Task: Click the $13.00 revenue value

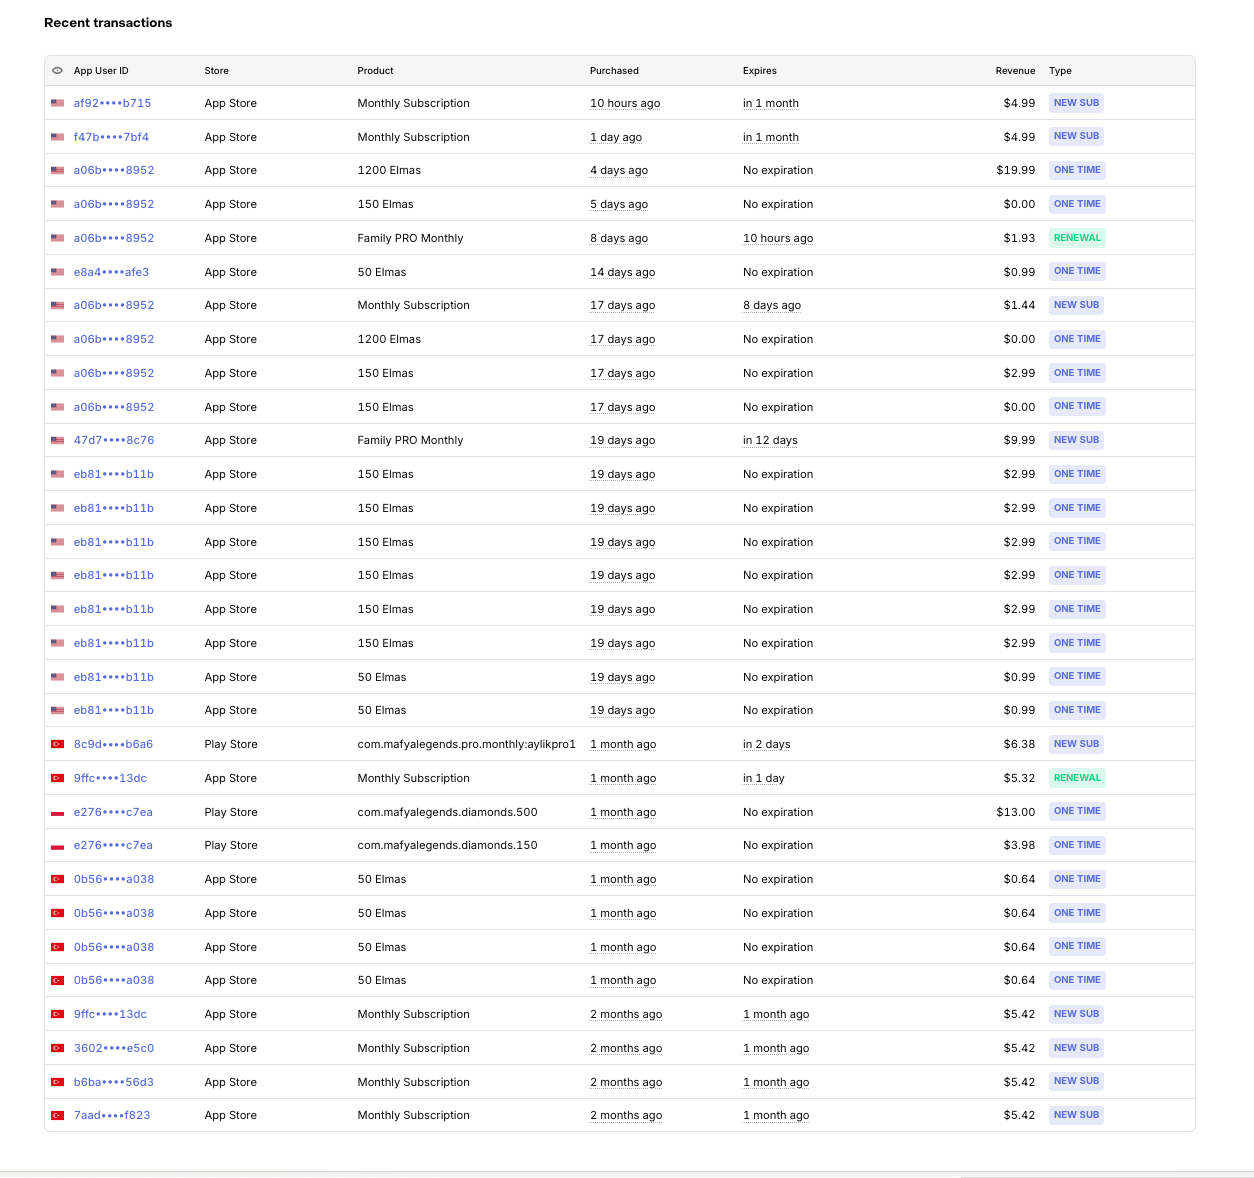Action: pos(1016,812)
